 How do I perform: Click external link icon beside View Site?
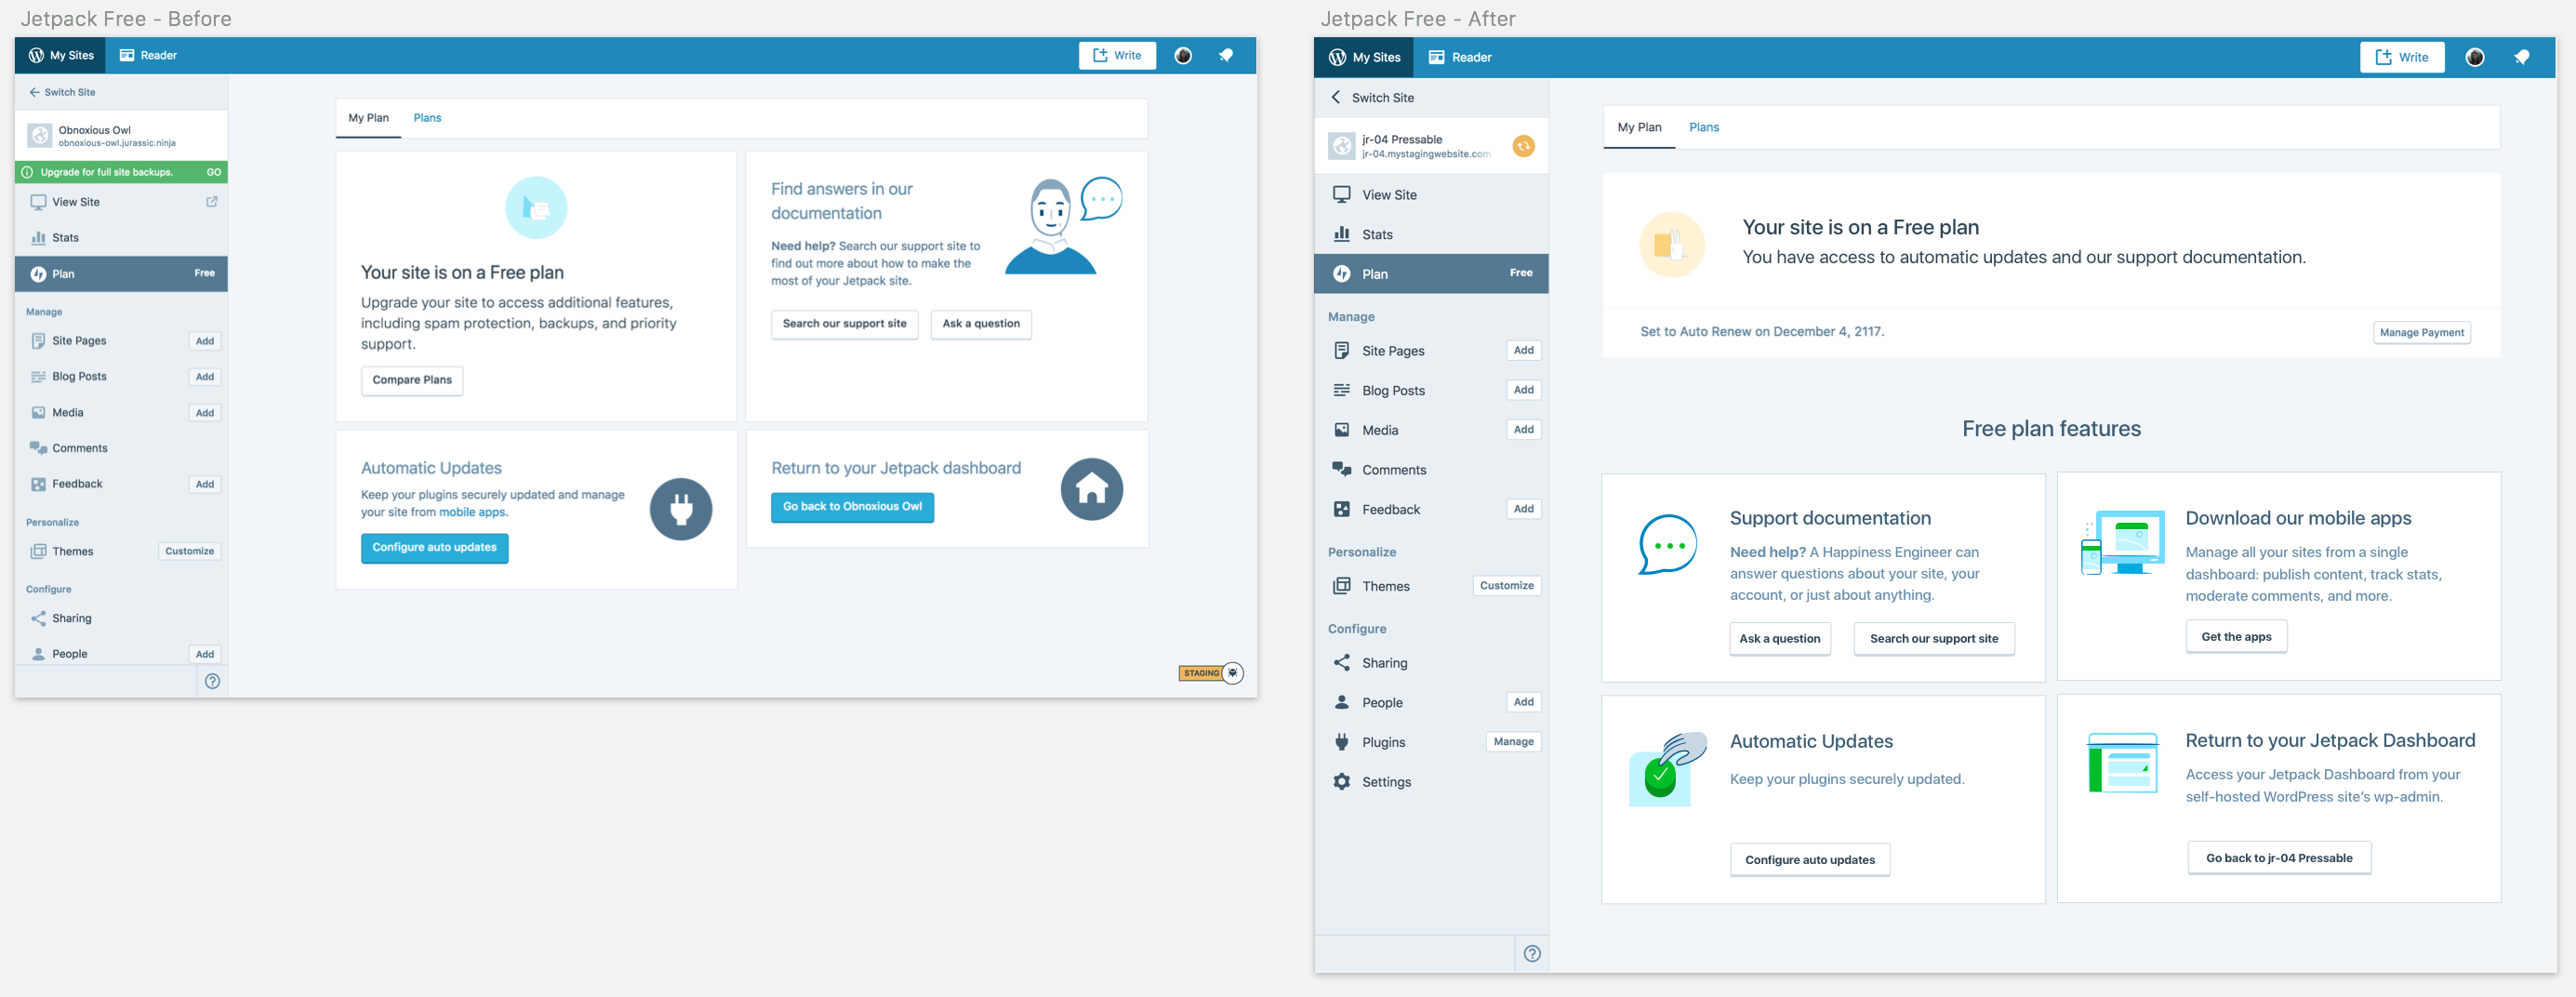[212, 202]
